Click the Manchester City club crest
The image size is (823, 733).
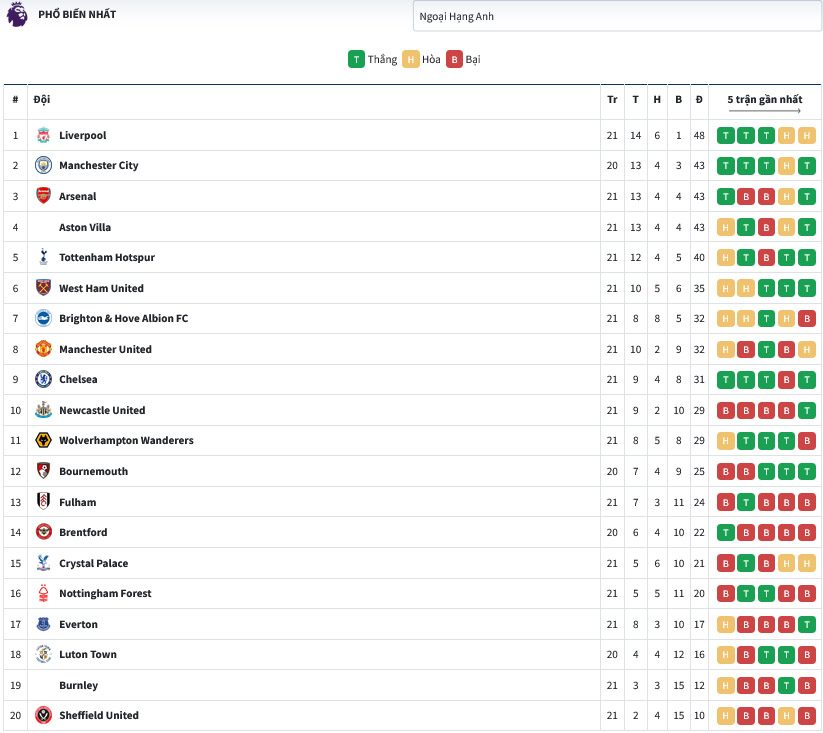(43, 165)
